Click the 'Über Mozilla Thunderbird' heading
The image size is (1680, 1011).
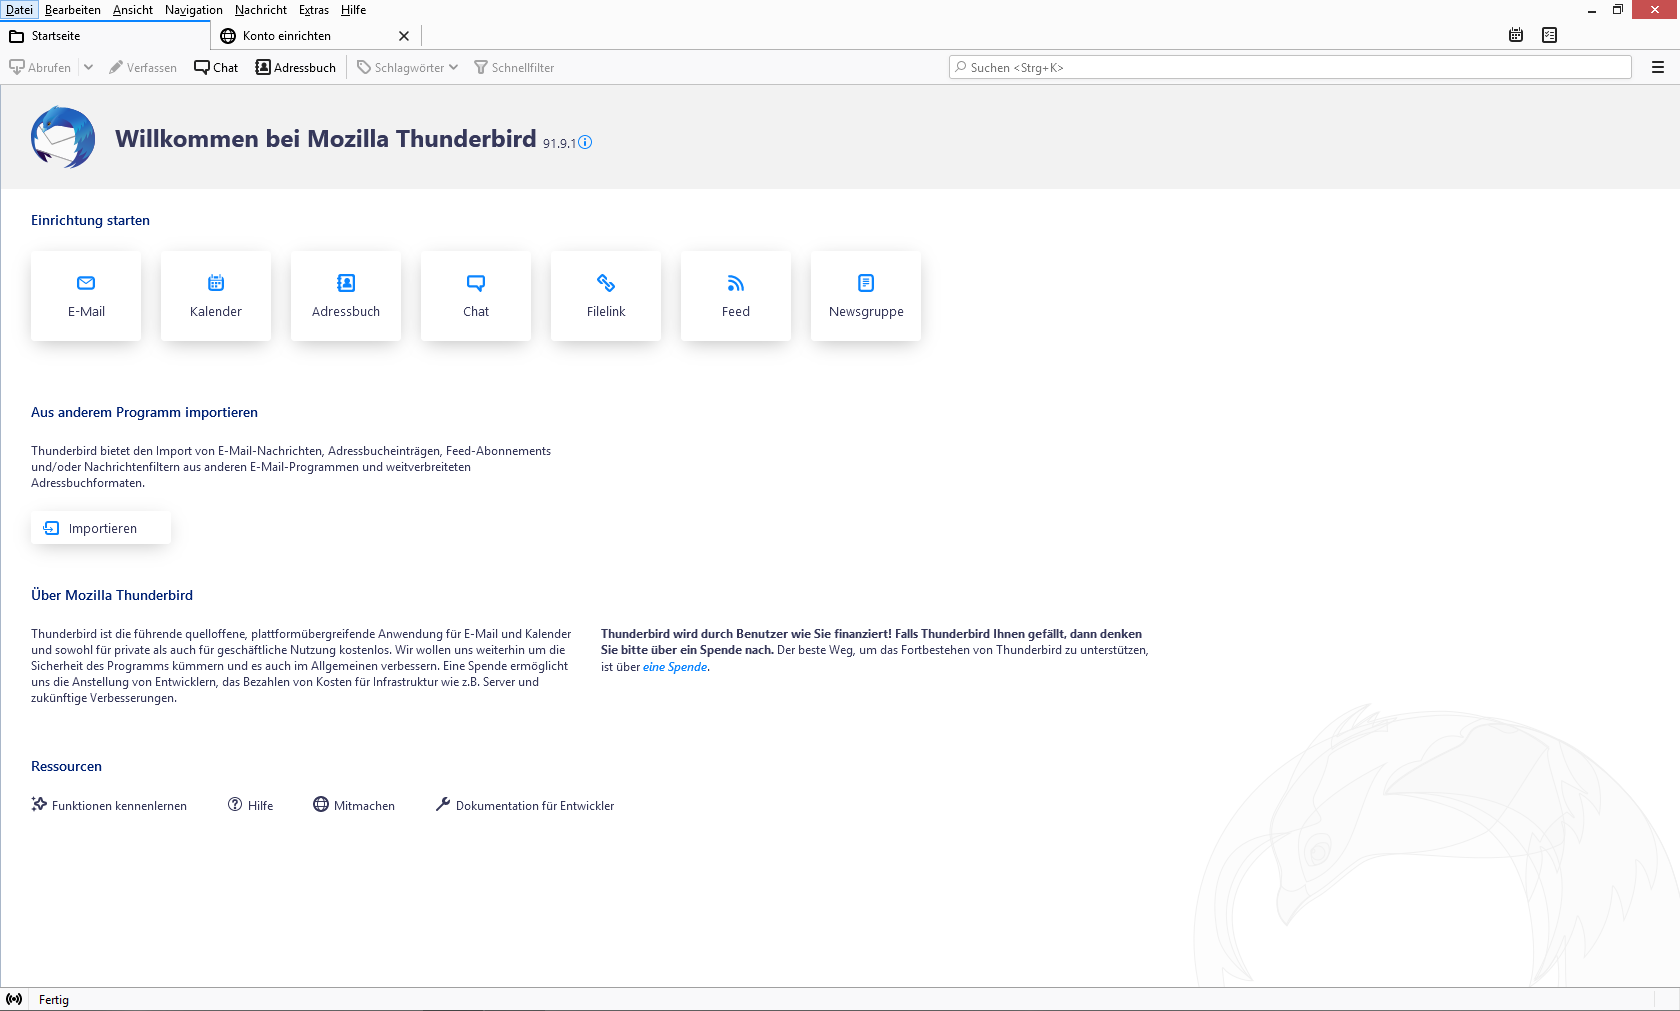tap(112, 595)
